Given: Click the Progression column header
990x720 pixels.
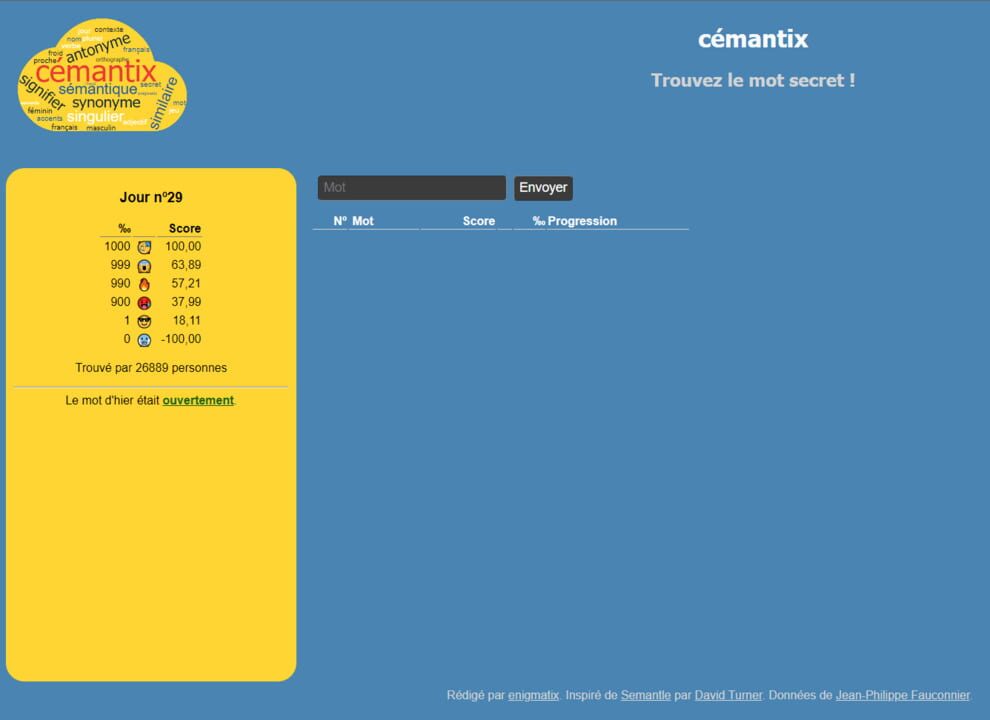Looking at the screenshot, I should pos(581,221).
